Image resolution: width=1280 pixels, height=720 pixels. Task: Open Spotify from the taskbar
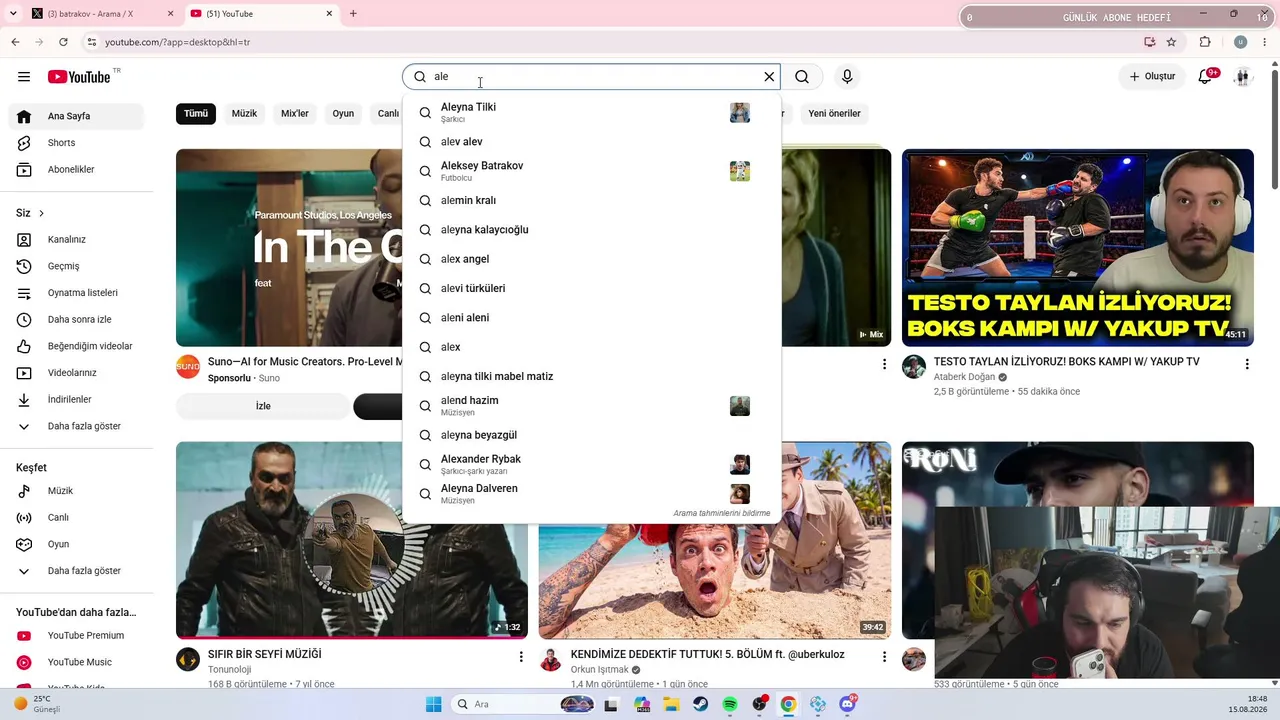730,704
